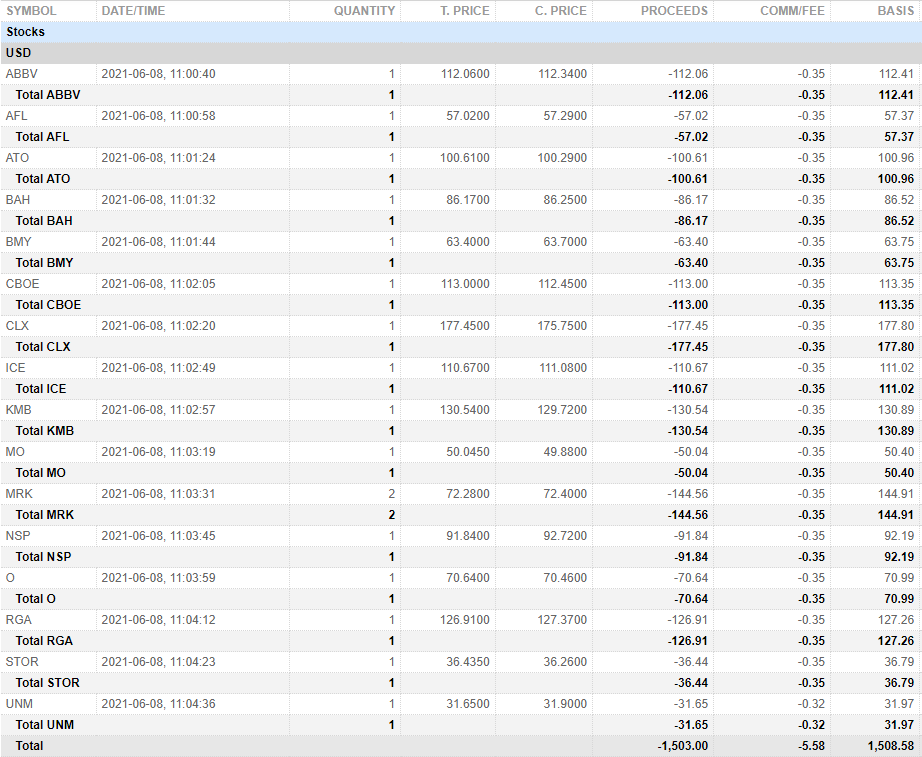Select BMY trade time 11:01:44
922x757 pixels.
[193, 242]
